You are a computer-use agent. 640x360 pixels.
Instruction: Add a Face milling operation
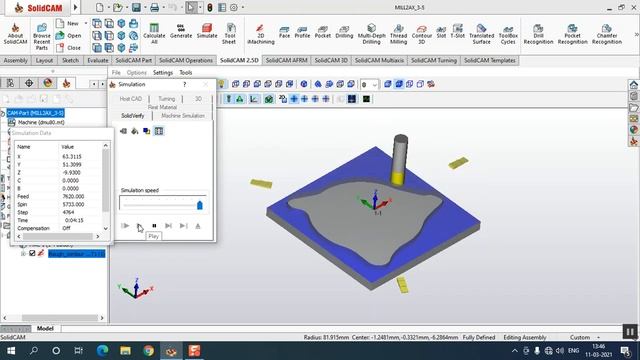284,32
